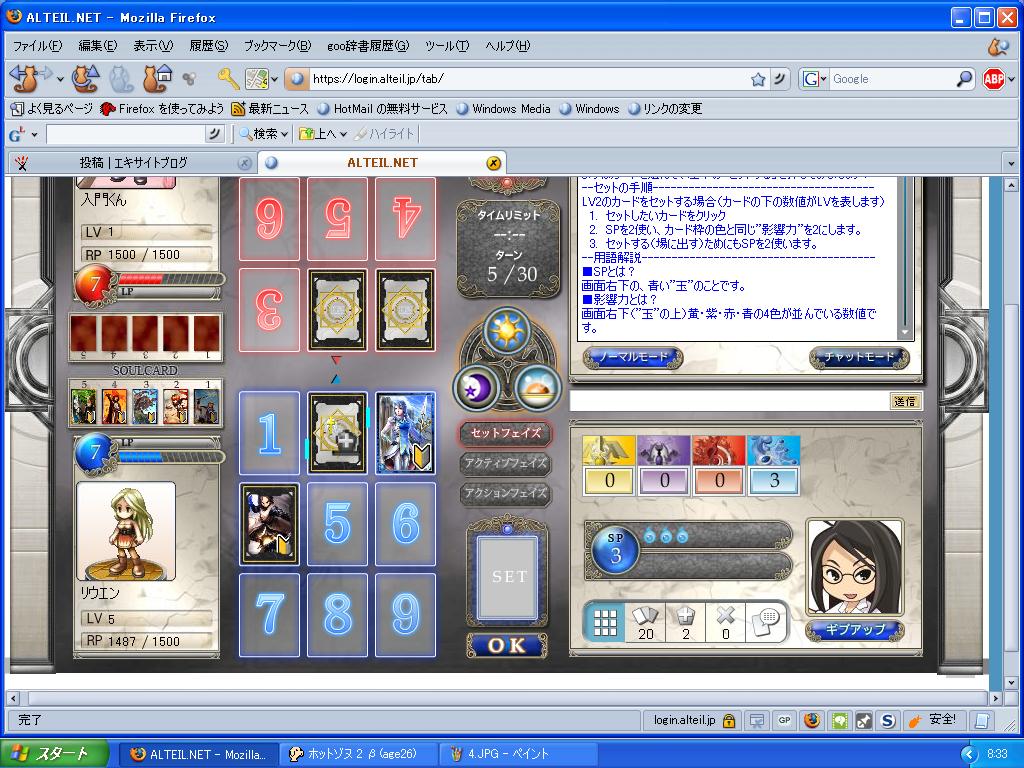Open the ツール(T) menu

tap(447, 46)
